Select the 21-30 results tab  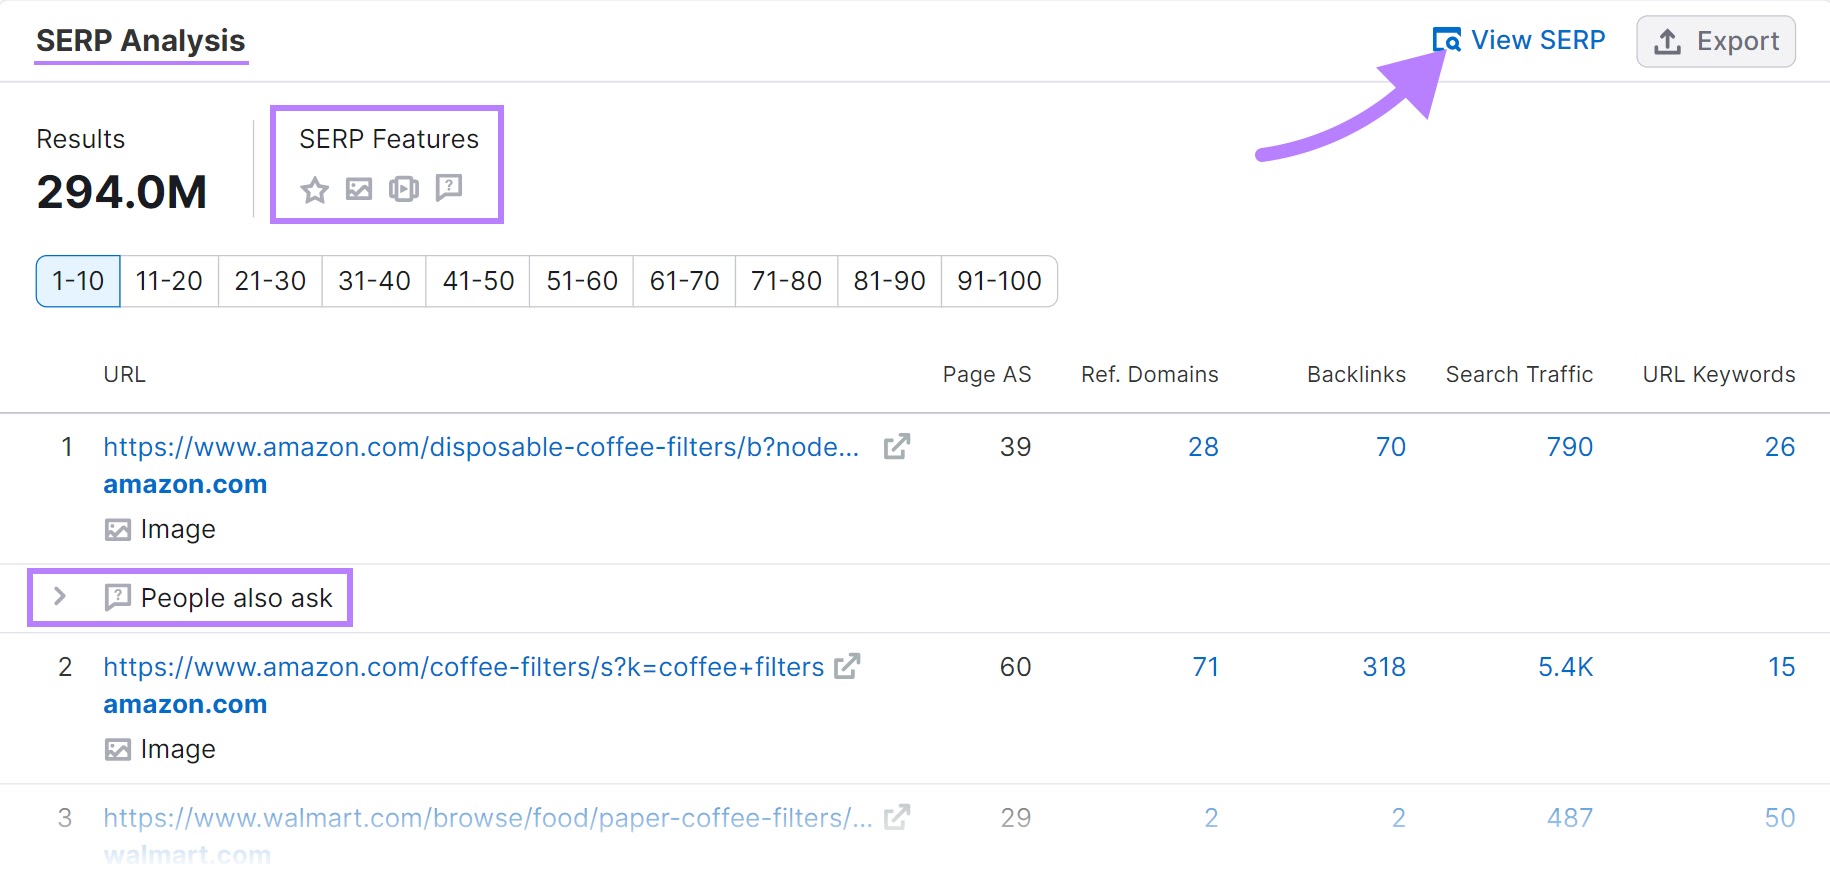tap(270, 281)
